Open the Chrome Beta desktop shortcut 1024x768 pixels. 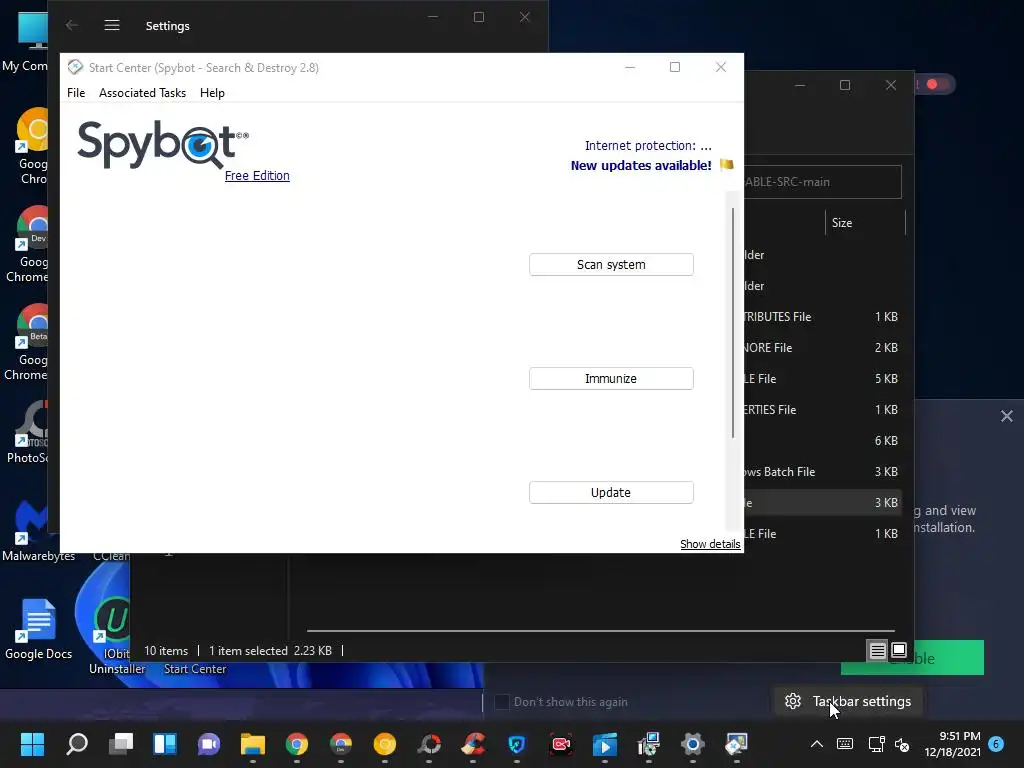pyautogui.click(x=27, y=342)
